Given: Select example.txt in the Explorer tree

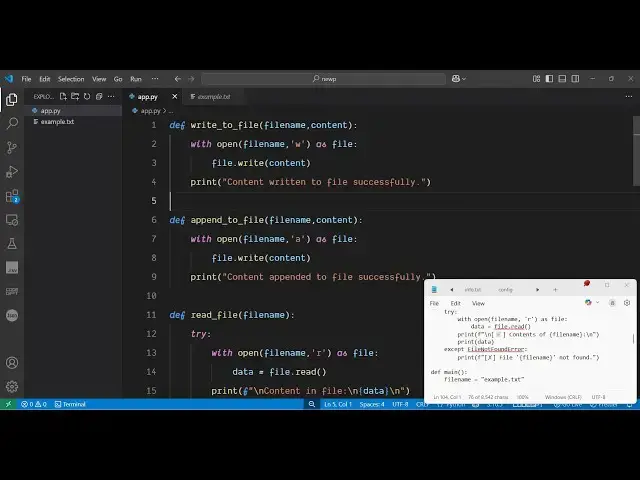Looking at the screenshot, I should click(73, 122).
